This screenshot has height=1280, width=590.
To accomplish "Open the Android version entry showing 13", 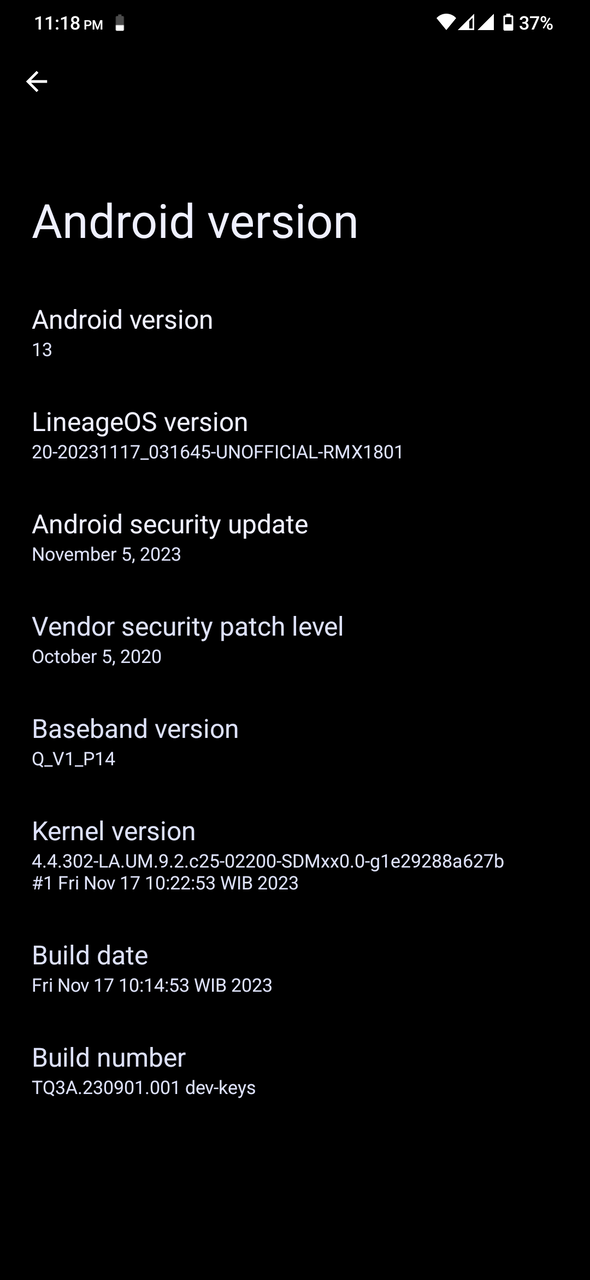I will [295, 333].
